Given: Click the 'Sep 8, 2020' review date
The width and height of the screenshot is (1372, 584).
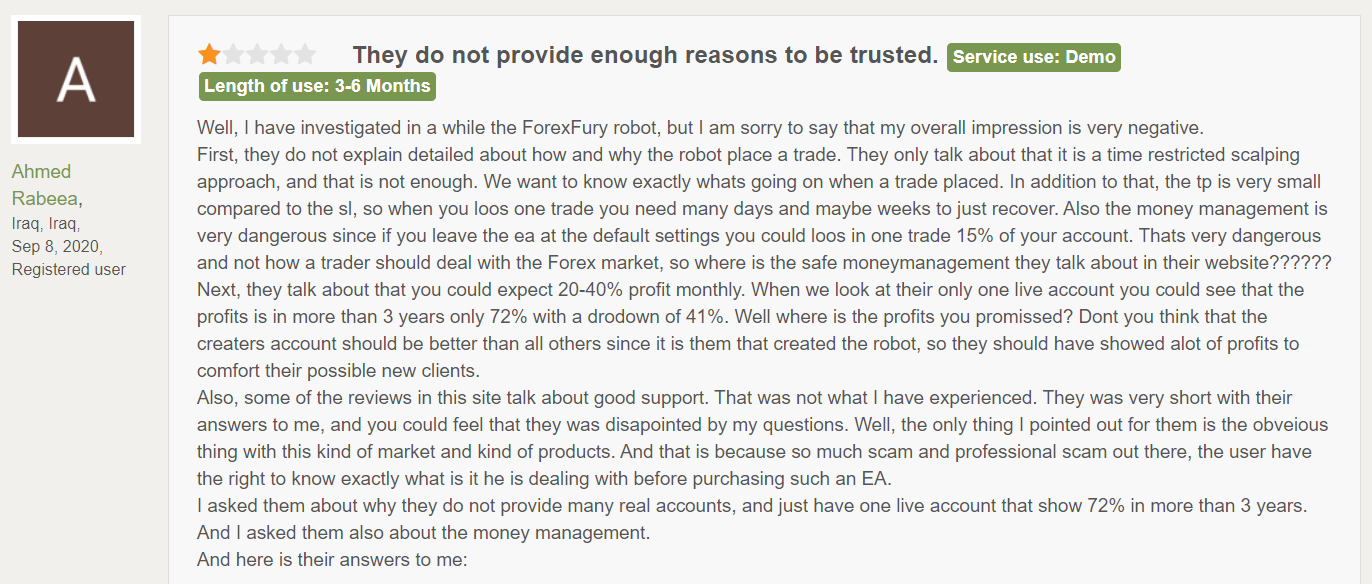Looking at the screenshot, I should (x=57, y=246).
